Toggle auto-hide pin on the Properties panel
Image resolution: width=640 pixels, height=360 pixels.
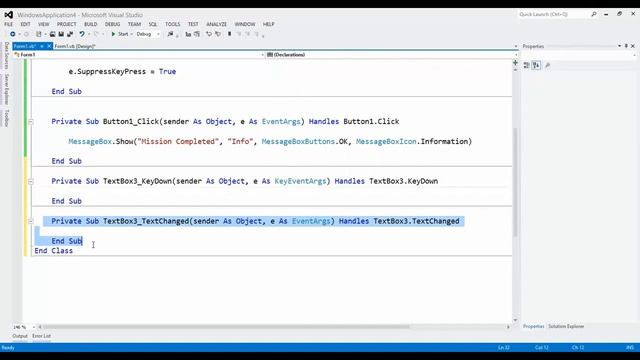pos(626,46)
